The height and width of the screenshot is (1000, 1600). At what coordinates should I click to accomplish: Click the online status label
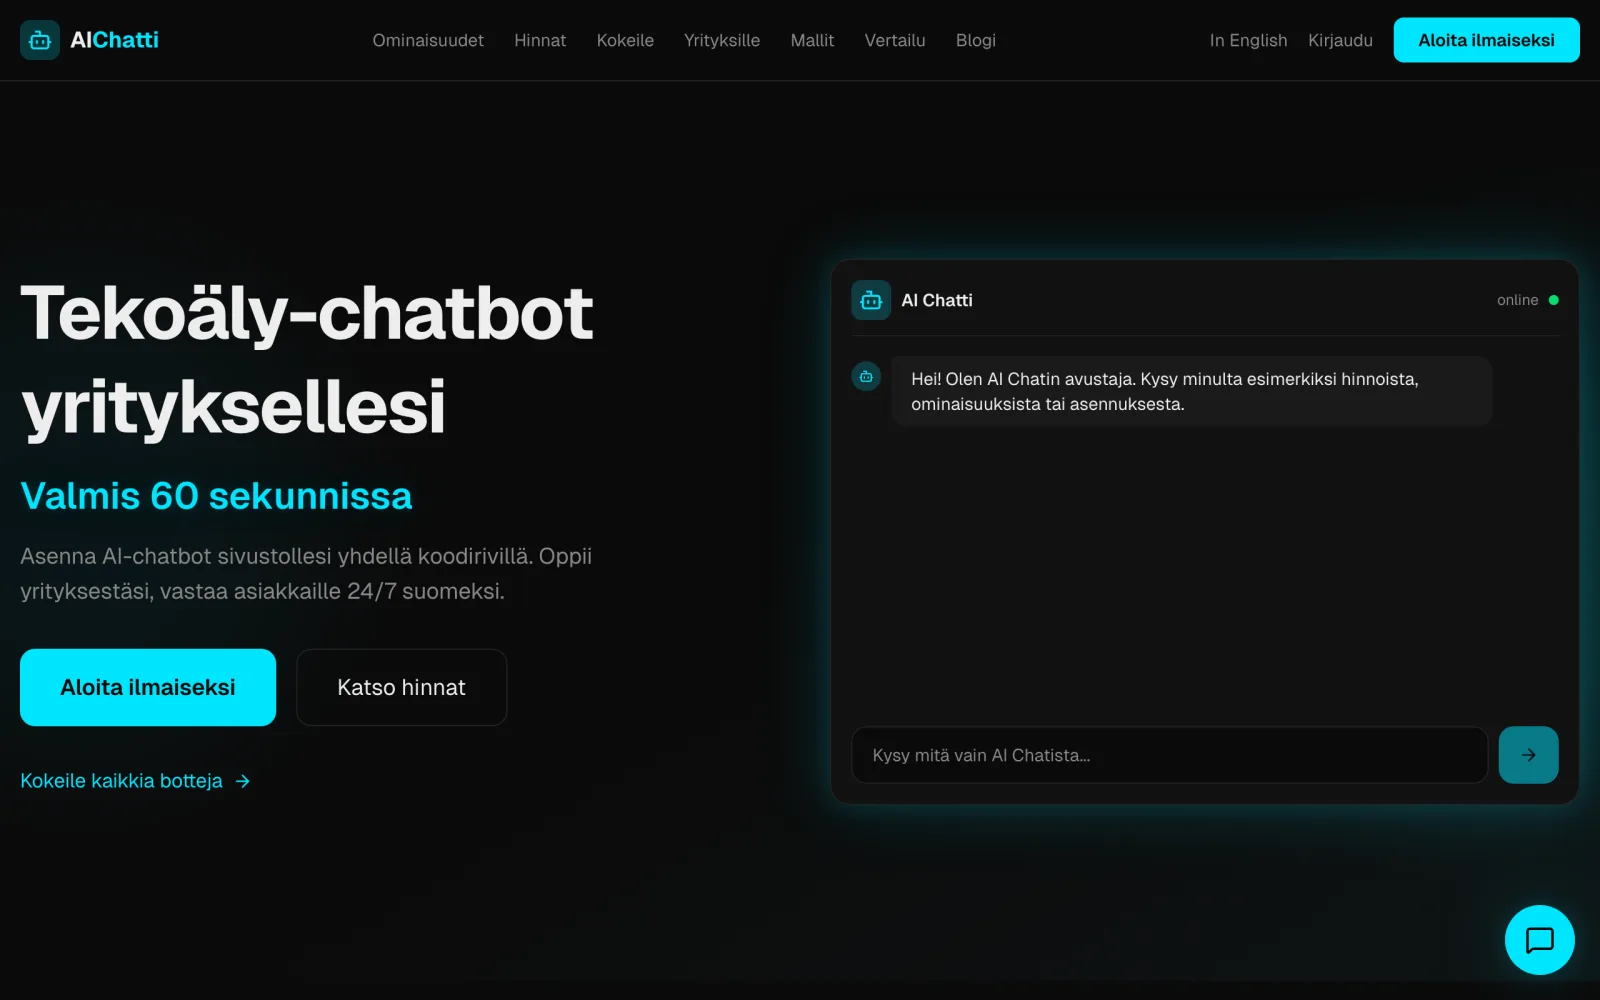(1517, 300)
